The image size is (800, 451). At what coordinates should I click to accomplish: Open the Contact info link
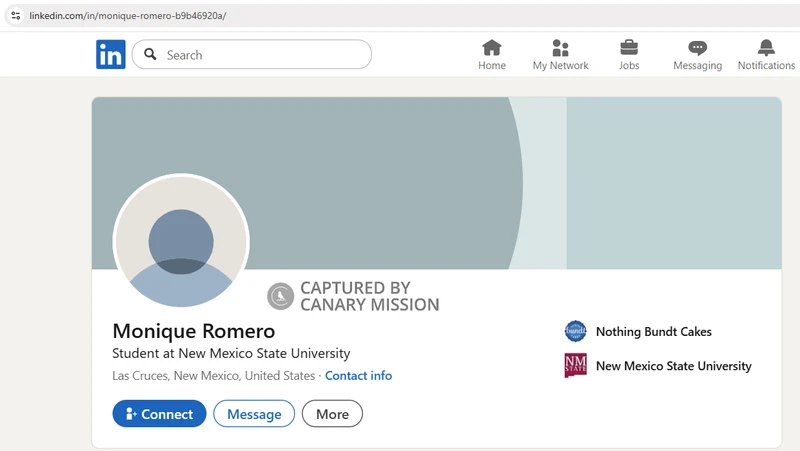358,376
